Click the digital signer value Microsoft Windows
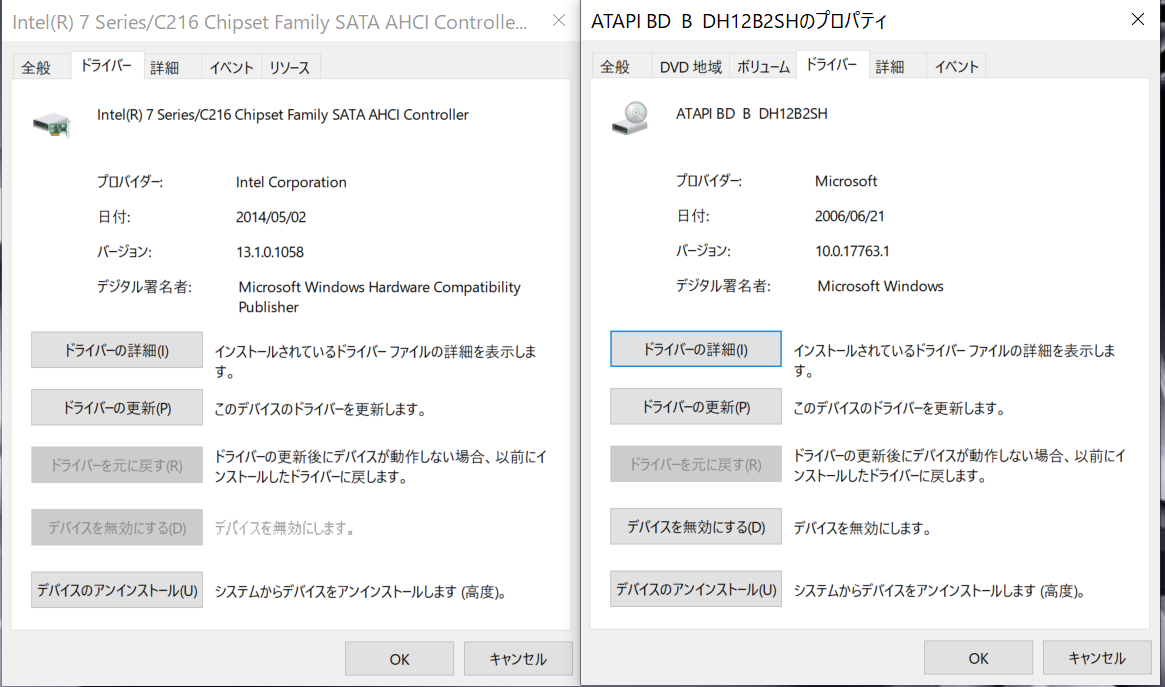 880,286
